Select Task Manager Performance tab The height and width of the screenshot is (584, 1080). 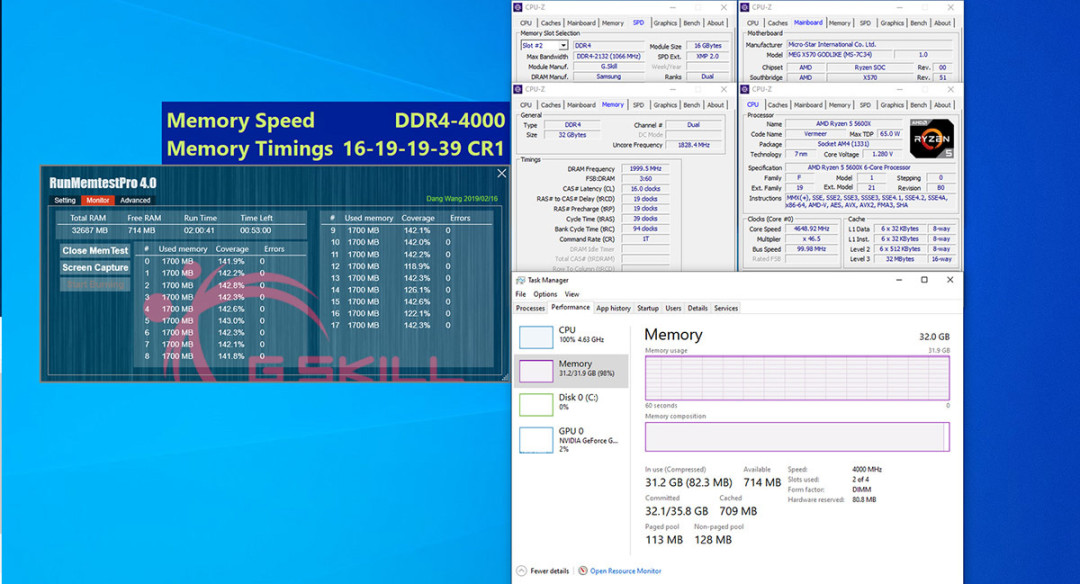[x=570, y=308]
